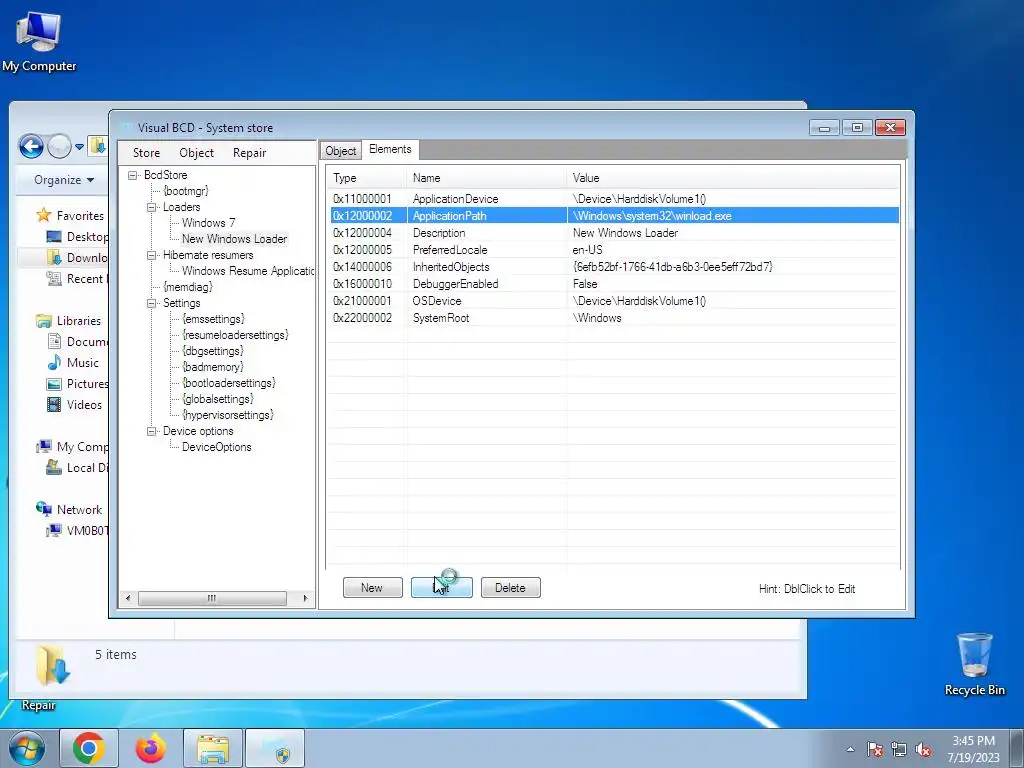
Task: Open the Repair menu
Action: click(x=249, y=153)
